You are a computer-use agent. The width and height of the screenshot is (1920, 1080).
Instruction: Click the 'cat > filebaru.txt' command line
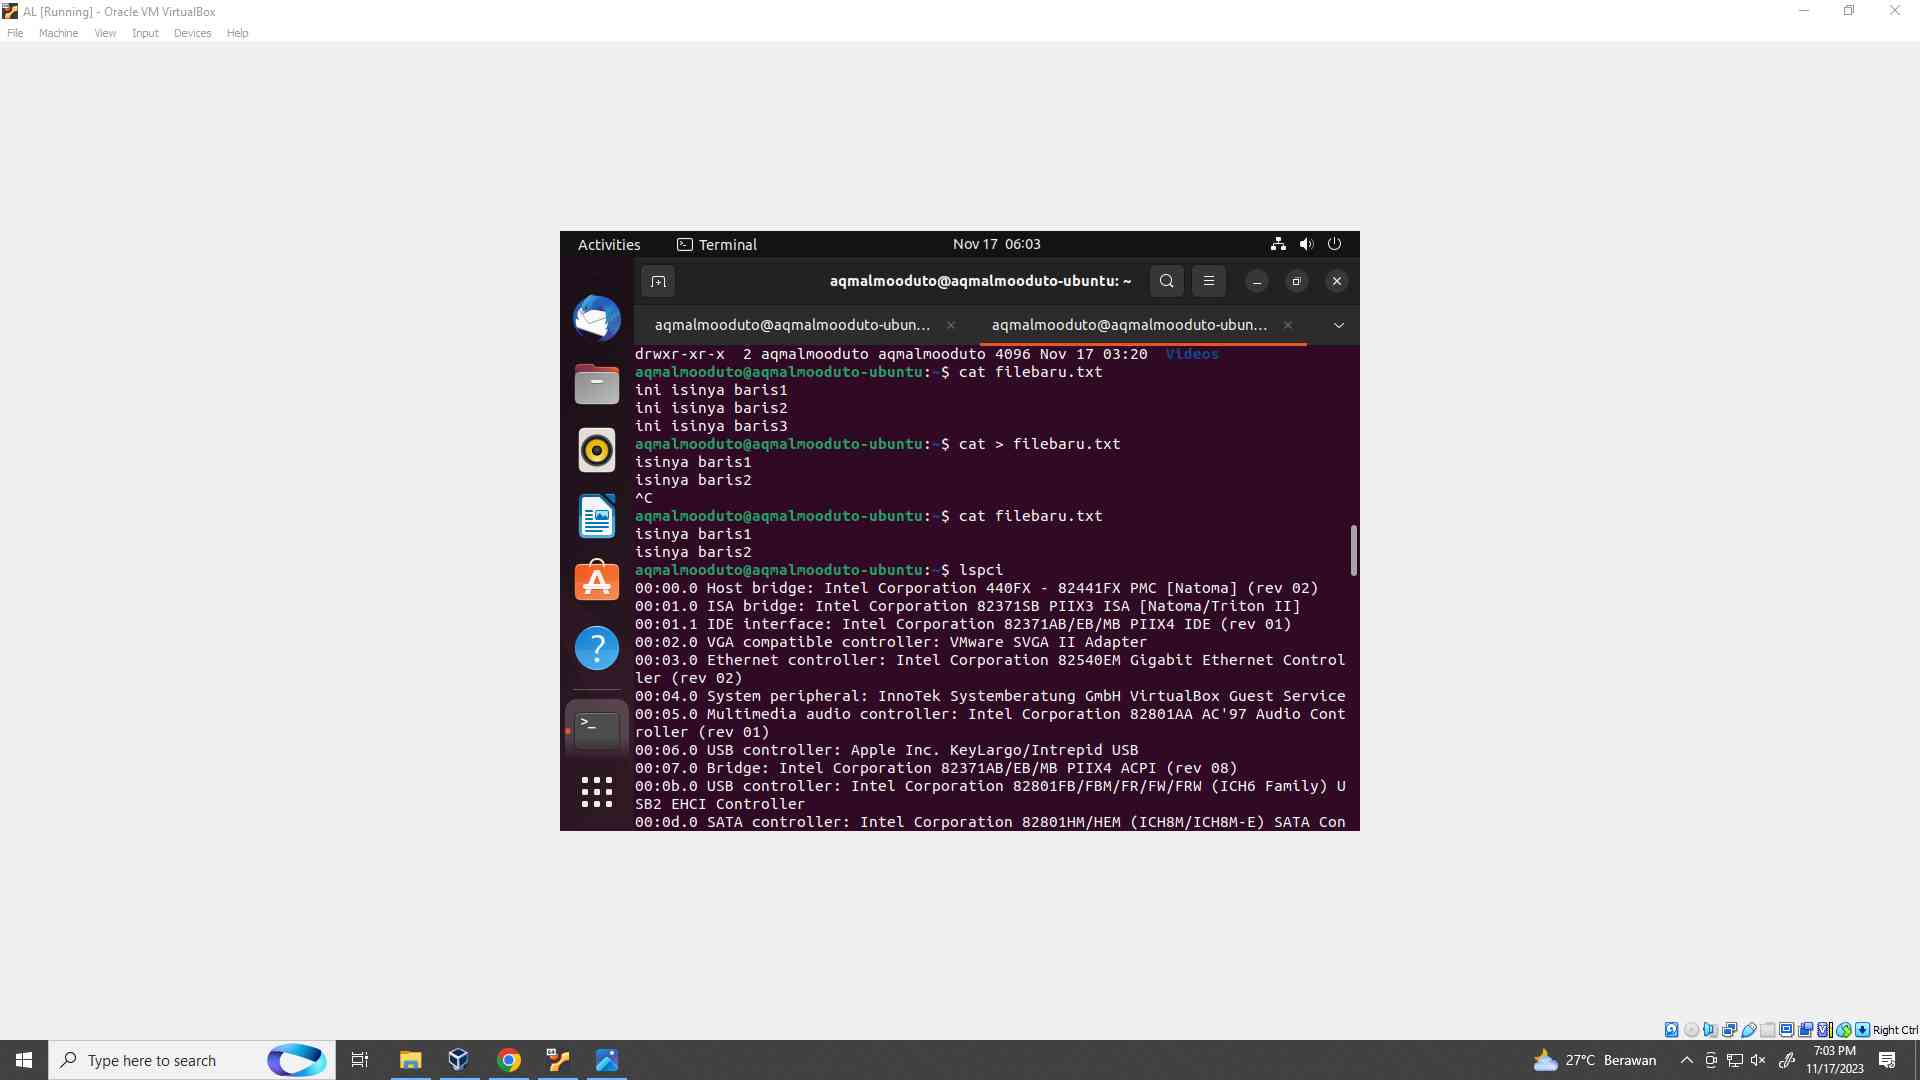tap(1039, 444)
